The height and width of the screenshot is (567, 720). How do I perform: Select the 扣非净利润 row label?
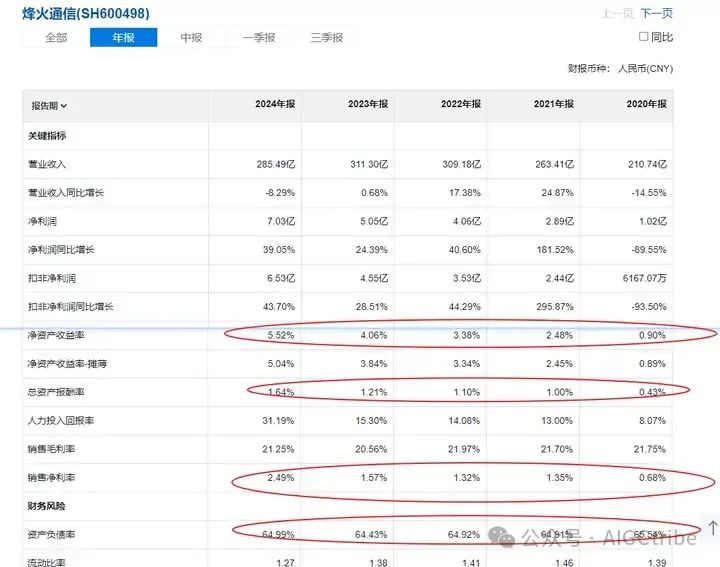click(52, 278)
